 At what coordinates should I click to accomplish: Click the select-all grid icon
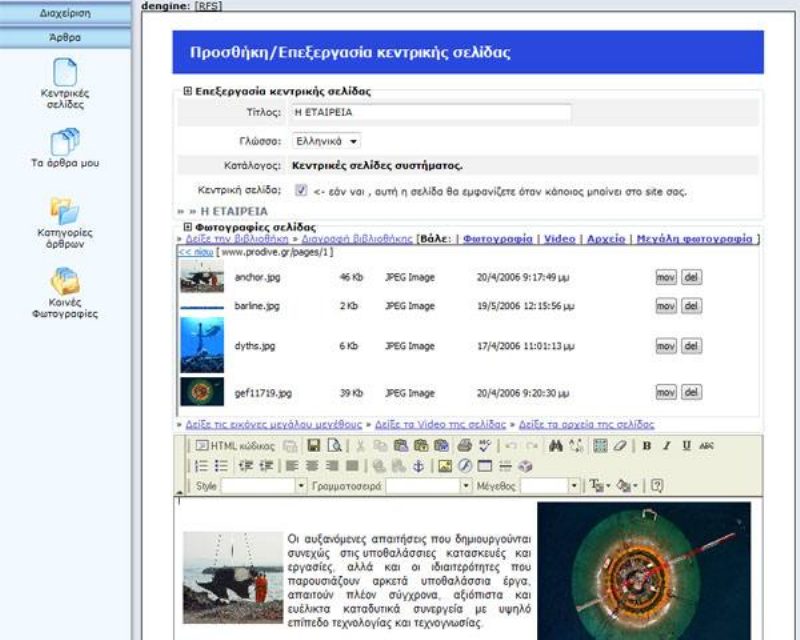pos(600,446)
